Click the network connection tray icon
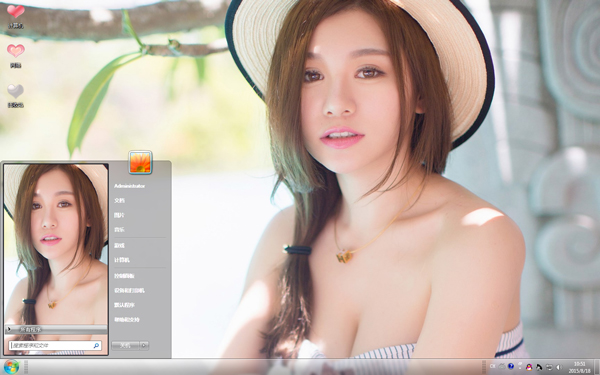Screen dimensions: 600x375 pos(549,367)
